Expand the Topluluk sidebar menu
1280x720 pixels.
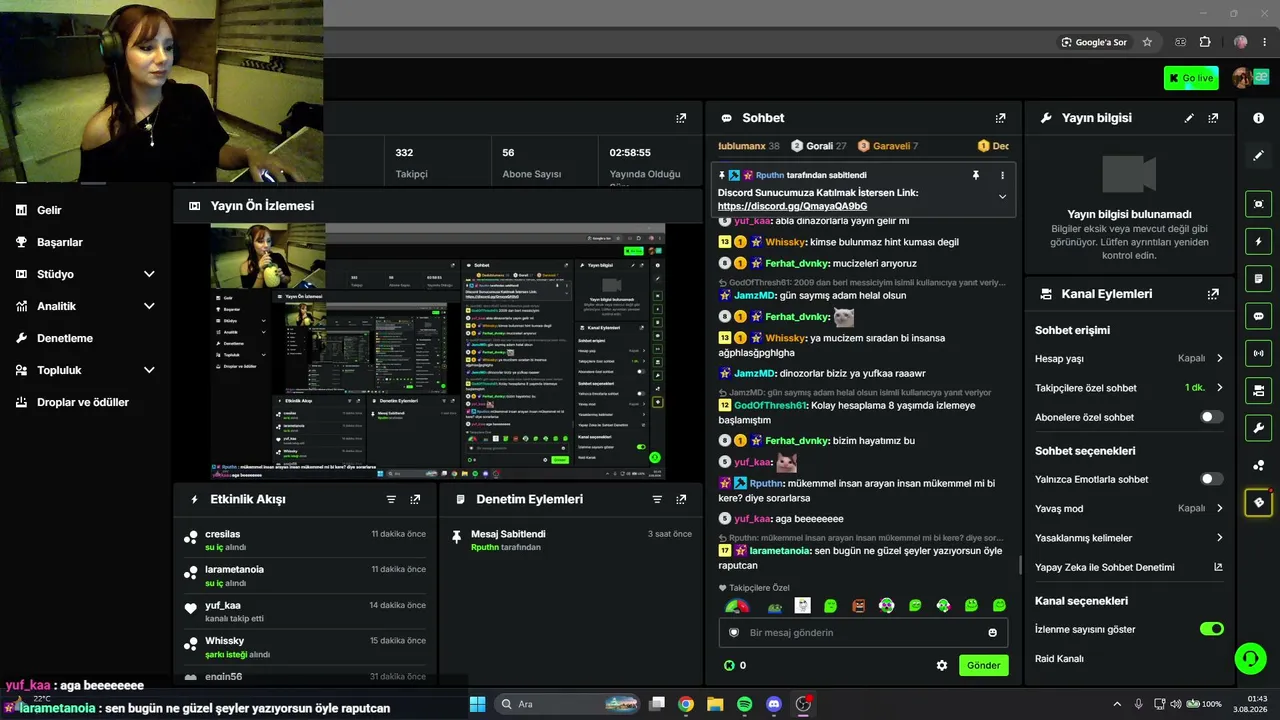tap(149, 370)
